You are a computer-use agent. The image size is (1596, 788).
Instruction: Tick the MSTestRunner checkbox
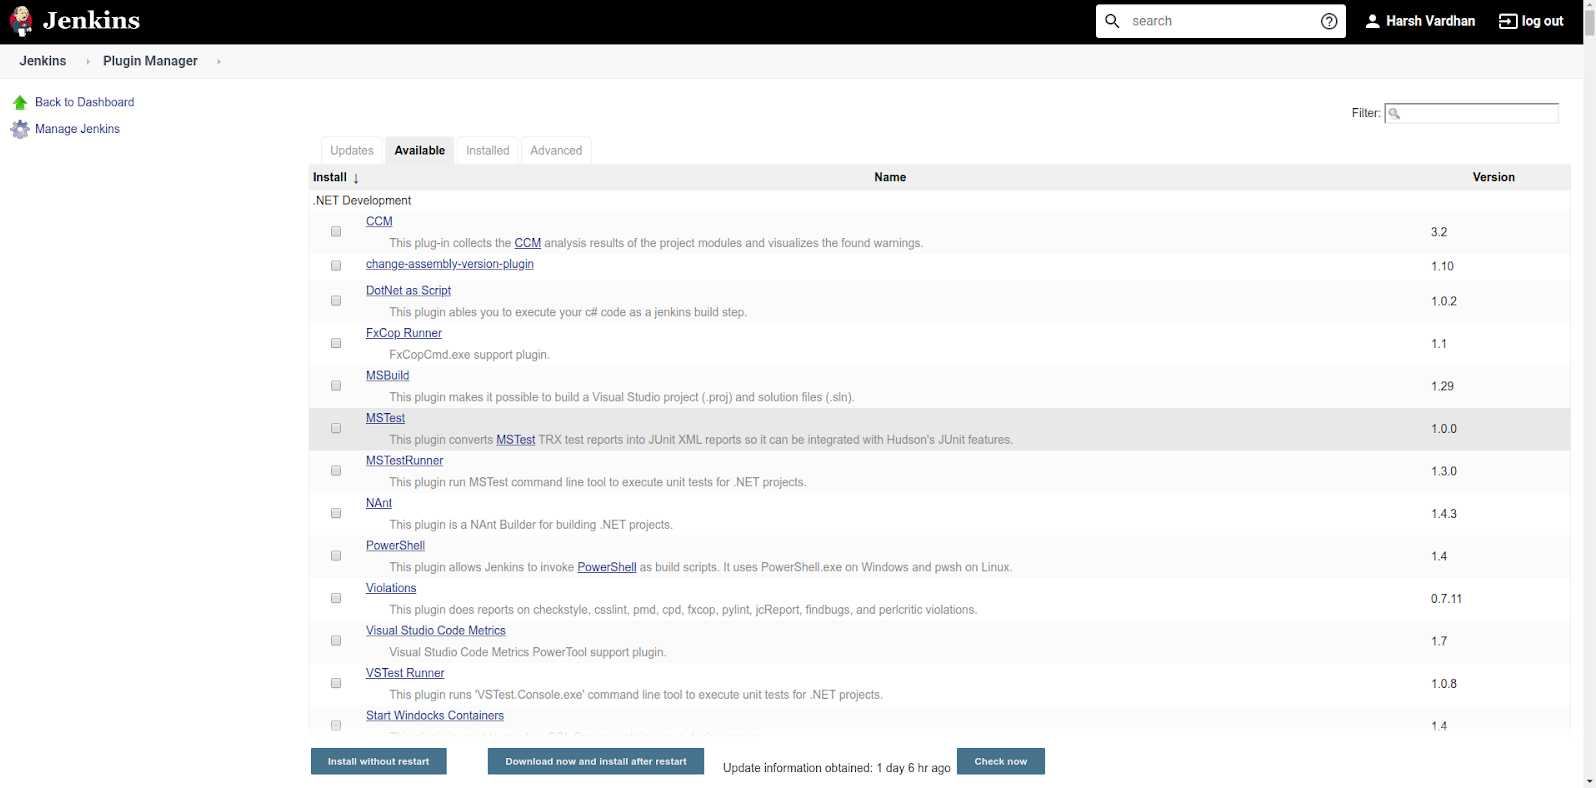tap(336, 471)
